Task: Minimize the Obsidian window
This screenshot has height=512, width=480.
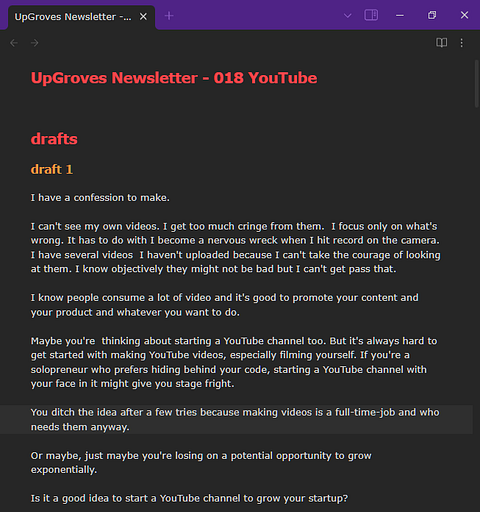Action: click(400, 15)
